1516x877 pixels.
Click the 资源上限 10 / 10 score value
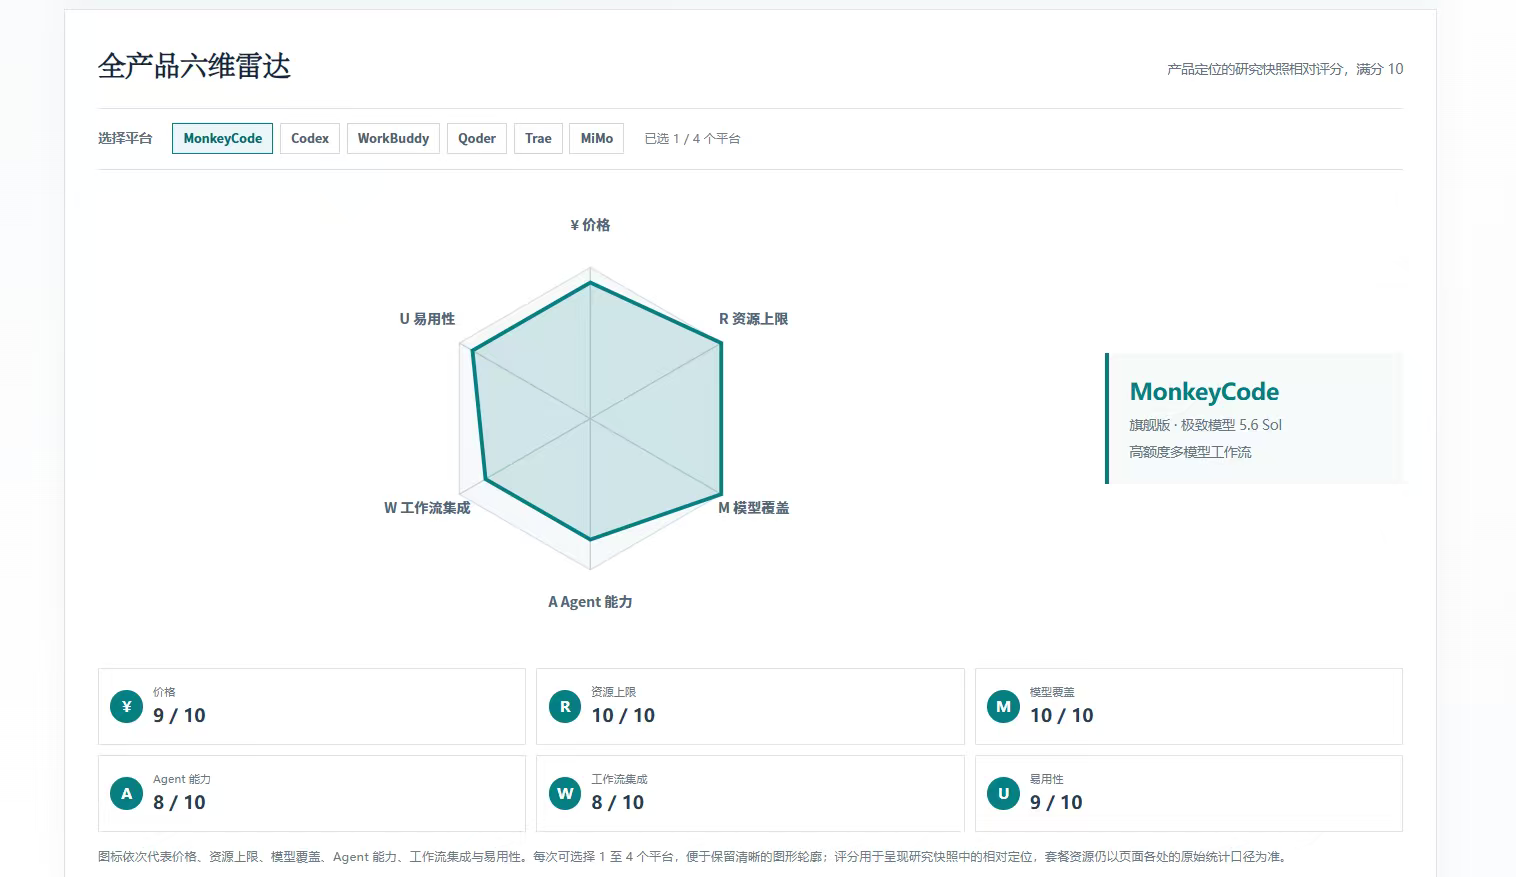tap(623, 716)
